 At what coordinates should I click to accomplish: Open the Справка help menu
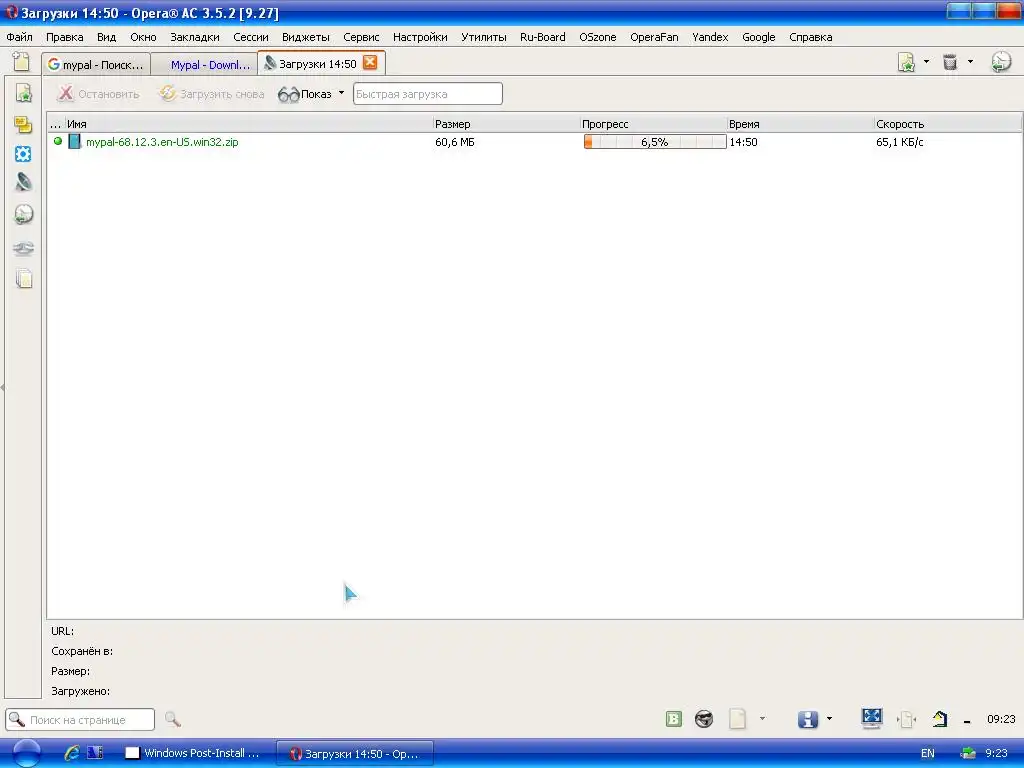coord(810,37)
